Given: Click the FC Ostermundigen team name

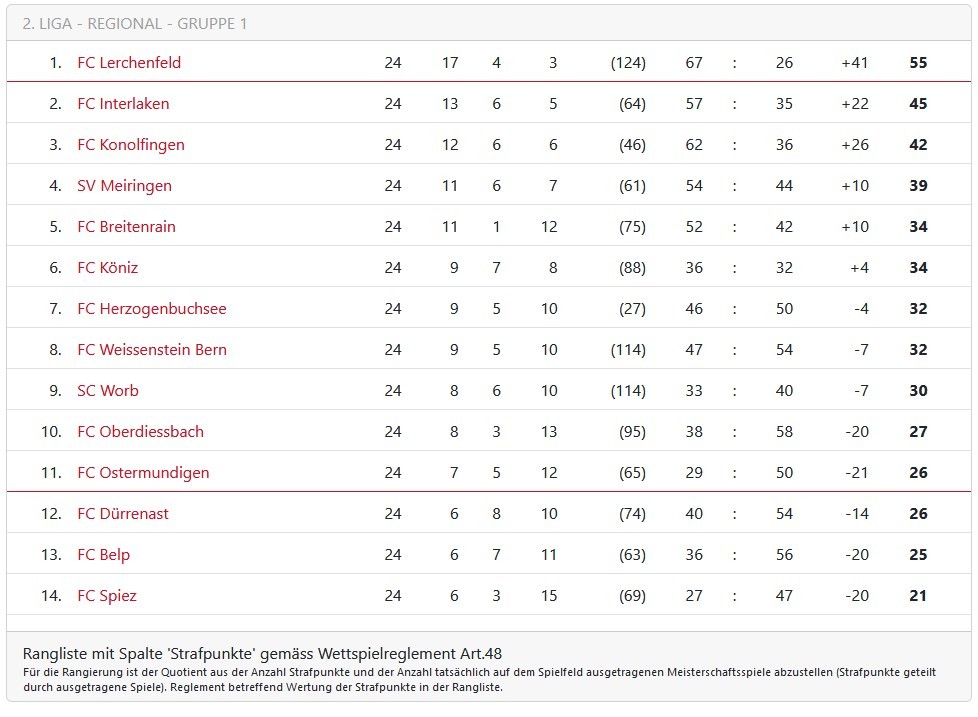Looking at the screenshot, I should coord(143,473).
